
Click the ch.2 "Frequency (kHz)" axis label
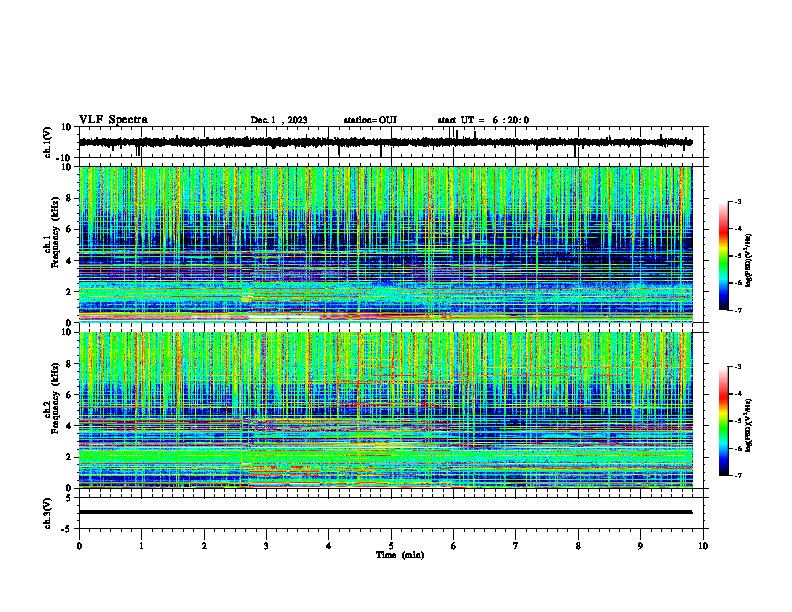click(x=56, y=398)
